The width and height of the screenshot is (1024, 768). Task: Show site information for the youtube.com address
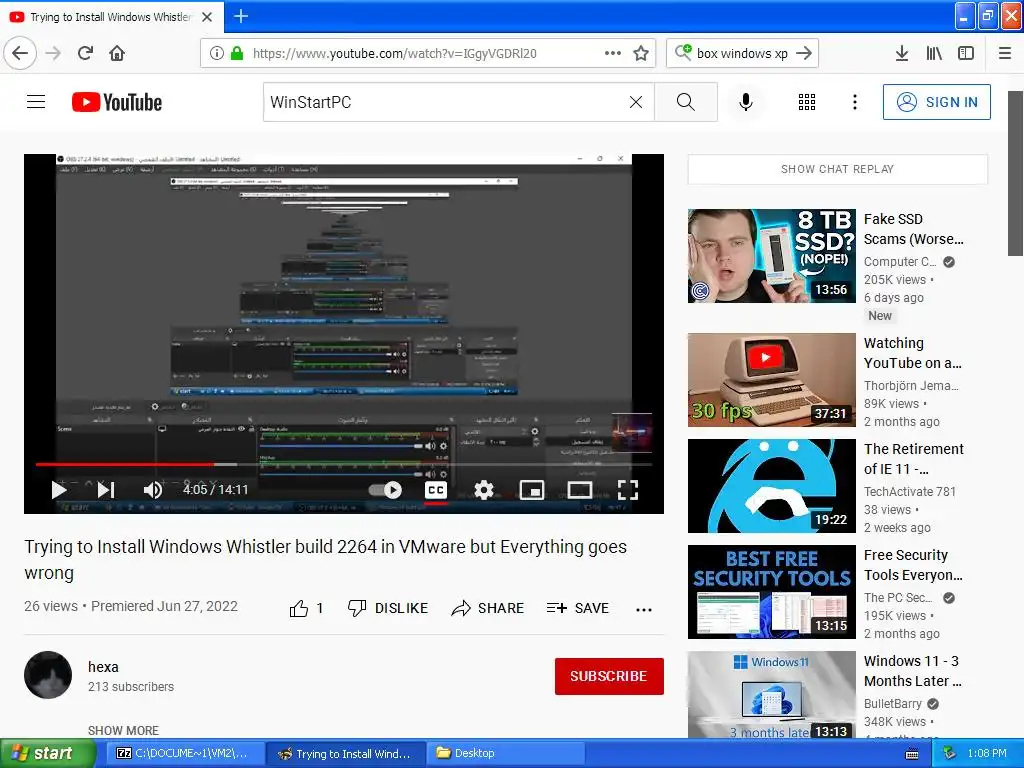(x=216, y=53)
